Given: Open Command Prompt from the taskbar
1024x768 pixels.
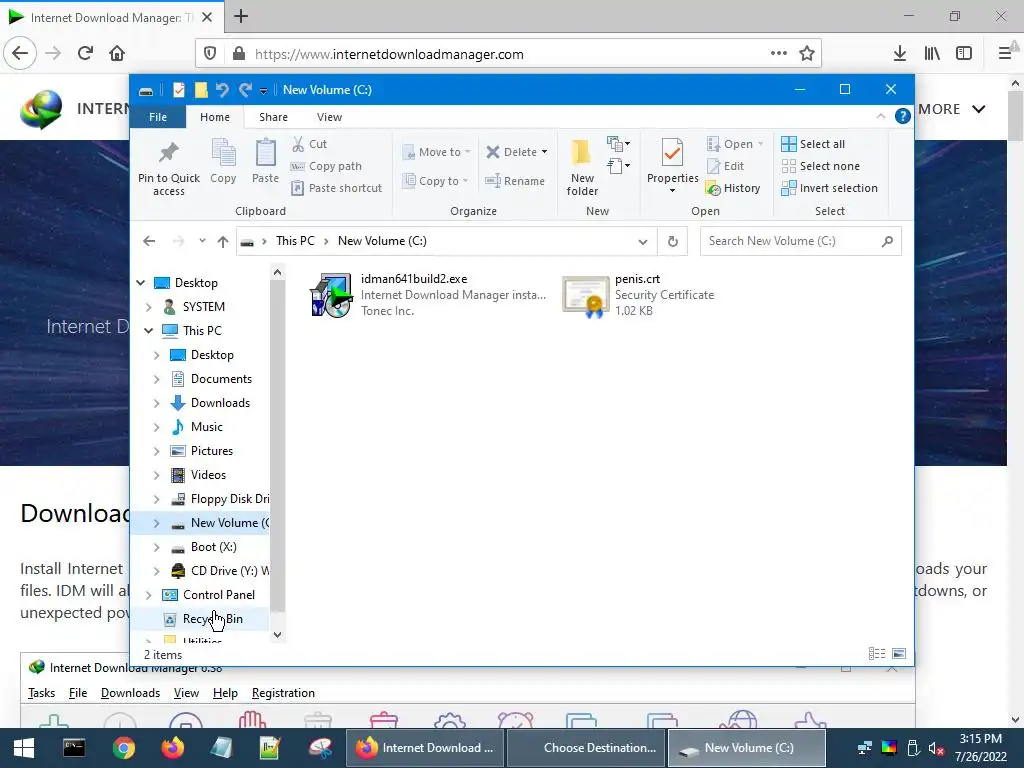Looking at the screenshot, I should click(x=74, y=748).
